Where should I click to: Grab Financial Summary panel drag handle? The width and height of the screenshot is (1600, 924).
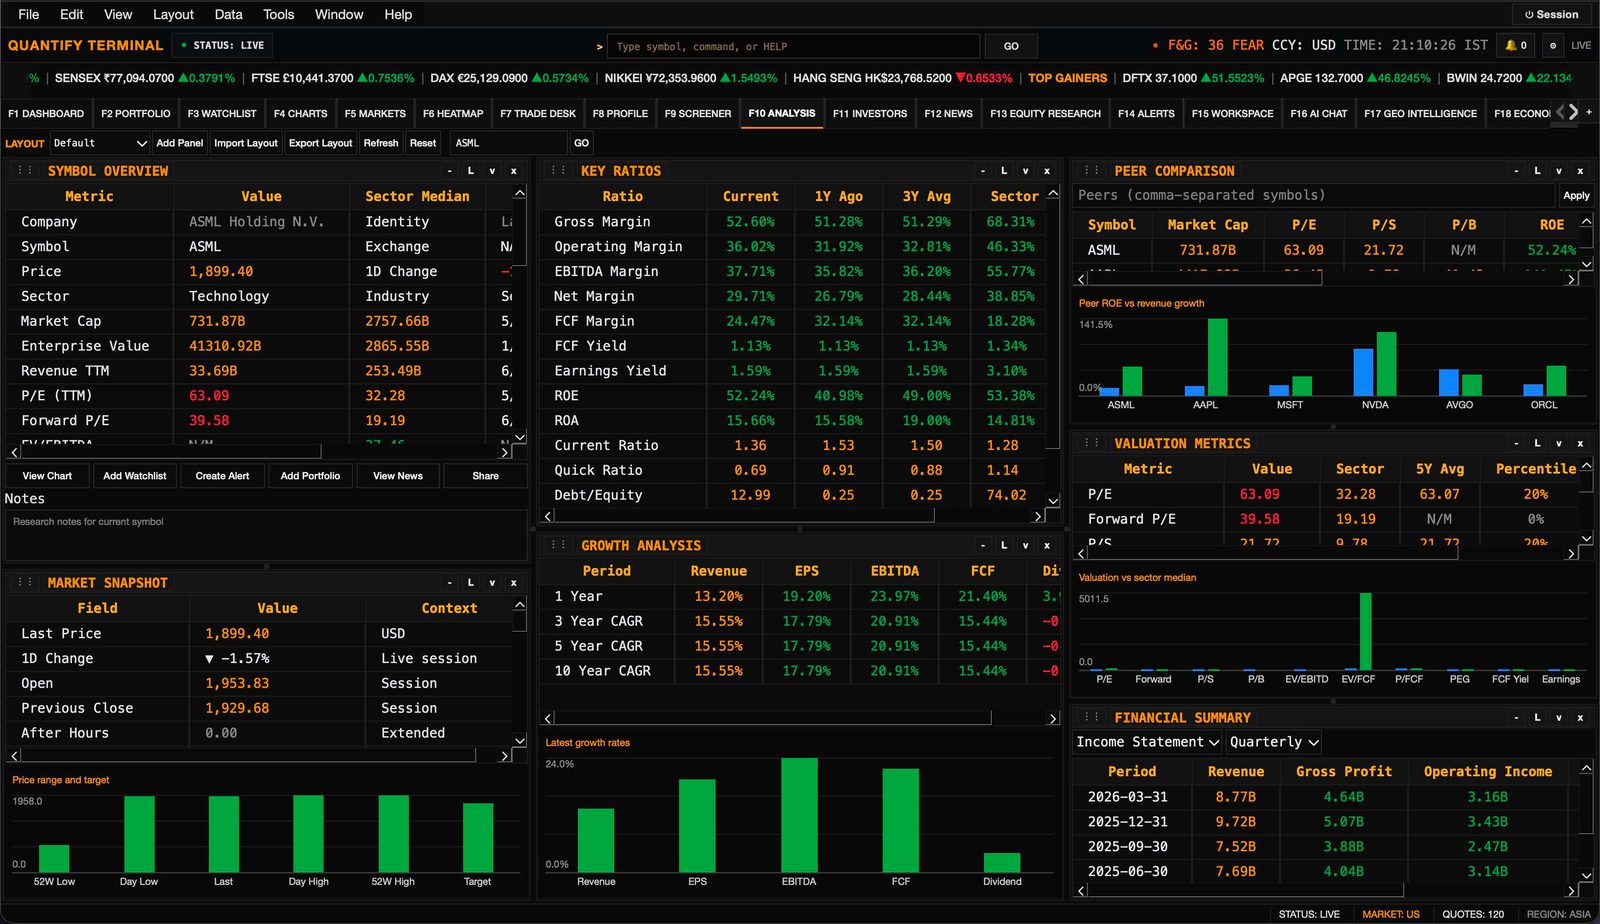(1092, 717)
